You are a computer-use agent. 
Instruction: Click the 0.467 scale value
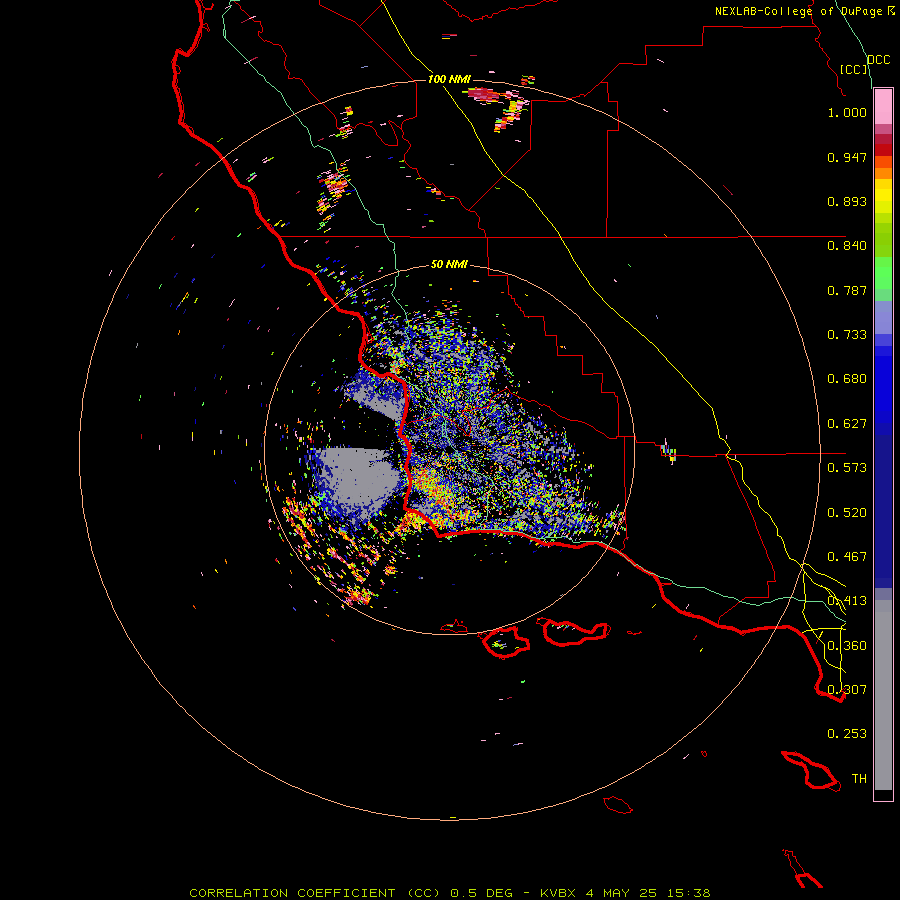point(847,557)
